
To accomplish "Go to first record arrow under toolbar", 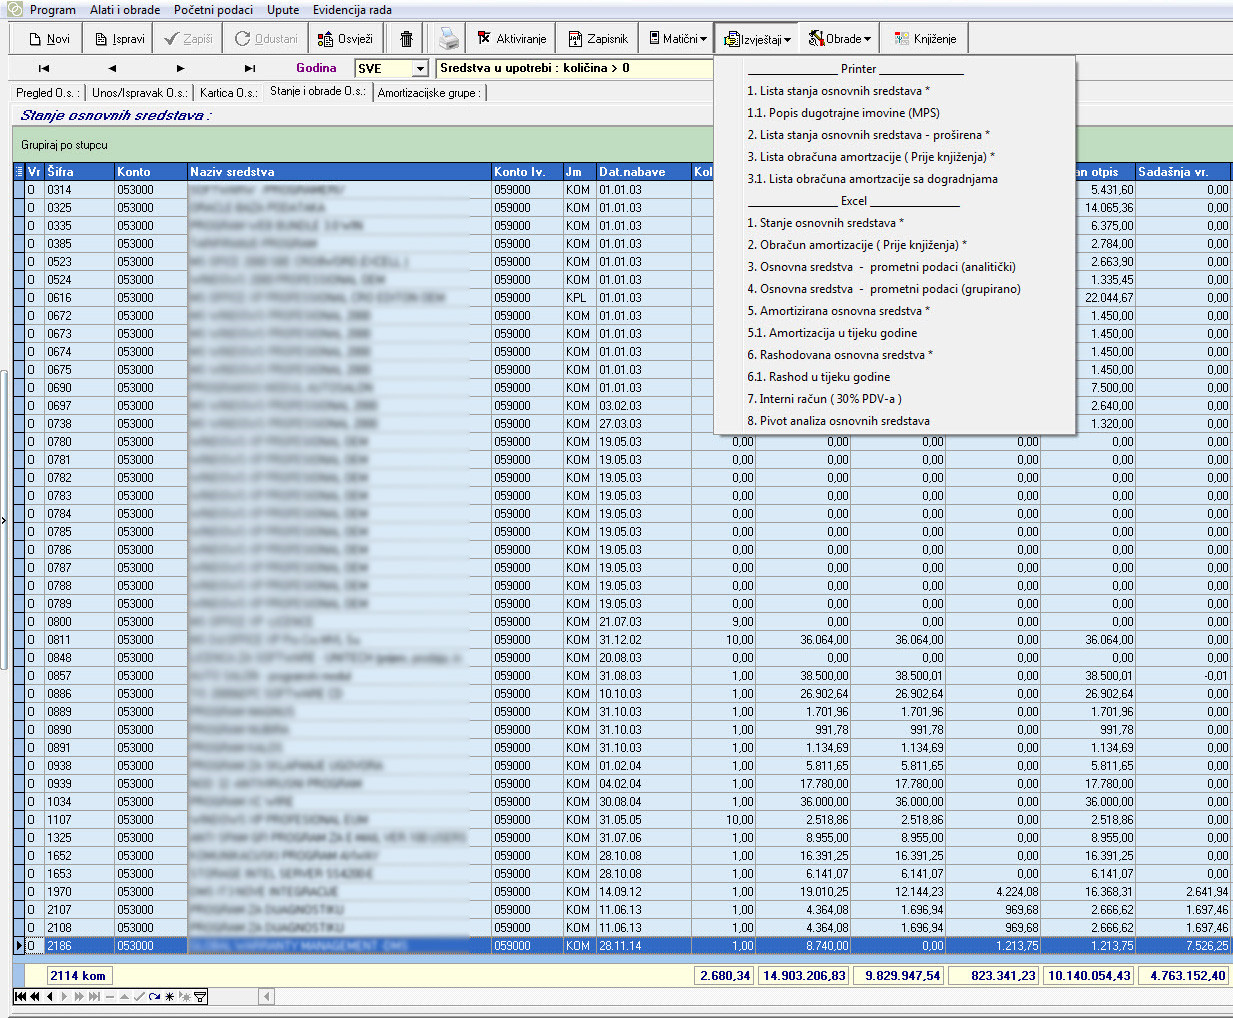I will (43, 68).
